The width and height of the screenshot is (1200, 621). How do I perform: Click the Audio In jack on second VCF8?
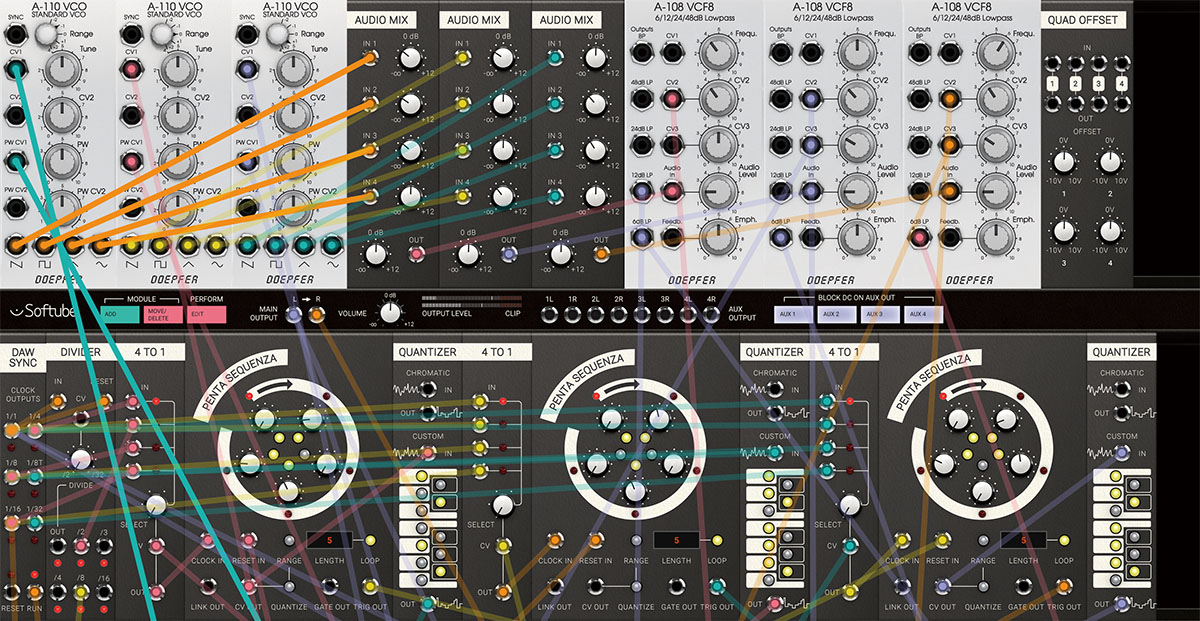point(809,191)
